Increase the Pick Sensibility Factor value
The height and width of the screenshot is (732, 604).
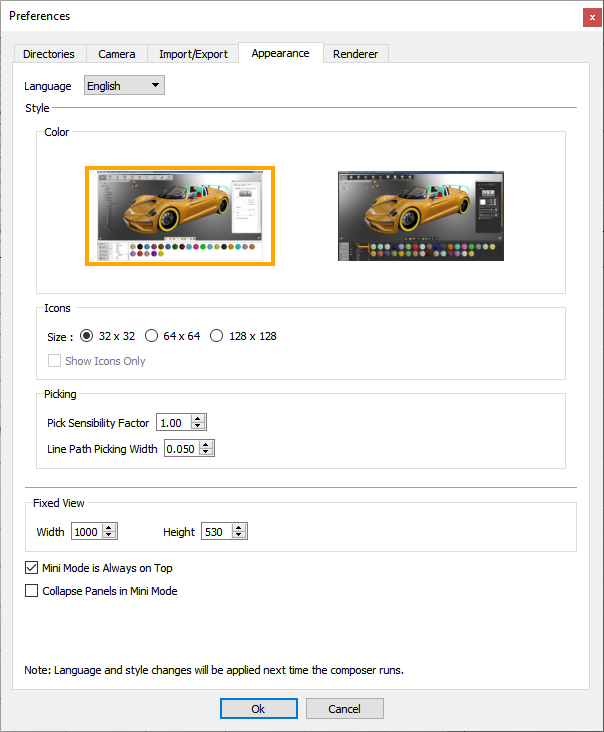[x=198, y=419]
